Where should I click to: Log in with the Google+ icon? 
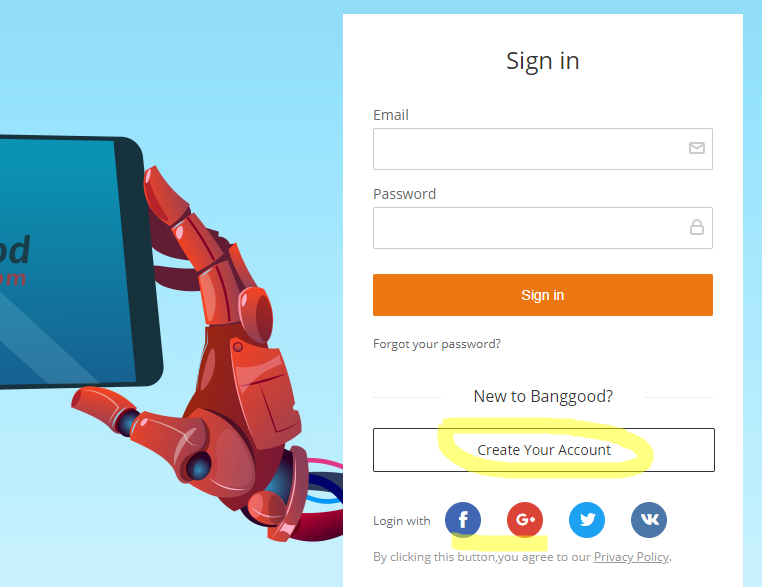[525, 519]
